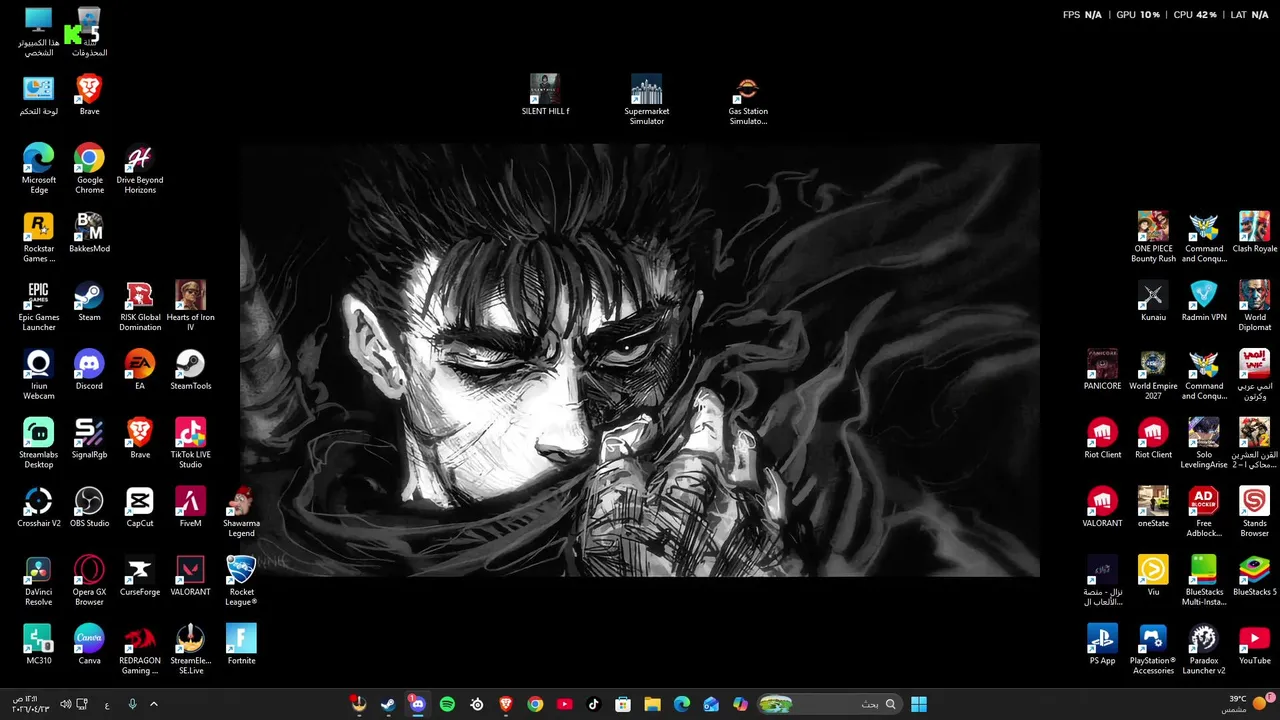Select the CapCut desktop icon
The height and width of the screenshot is (720, 1280).
pos(140,507)
